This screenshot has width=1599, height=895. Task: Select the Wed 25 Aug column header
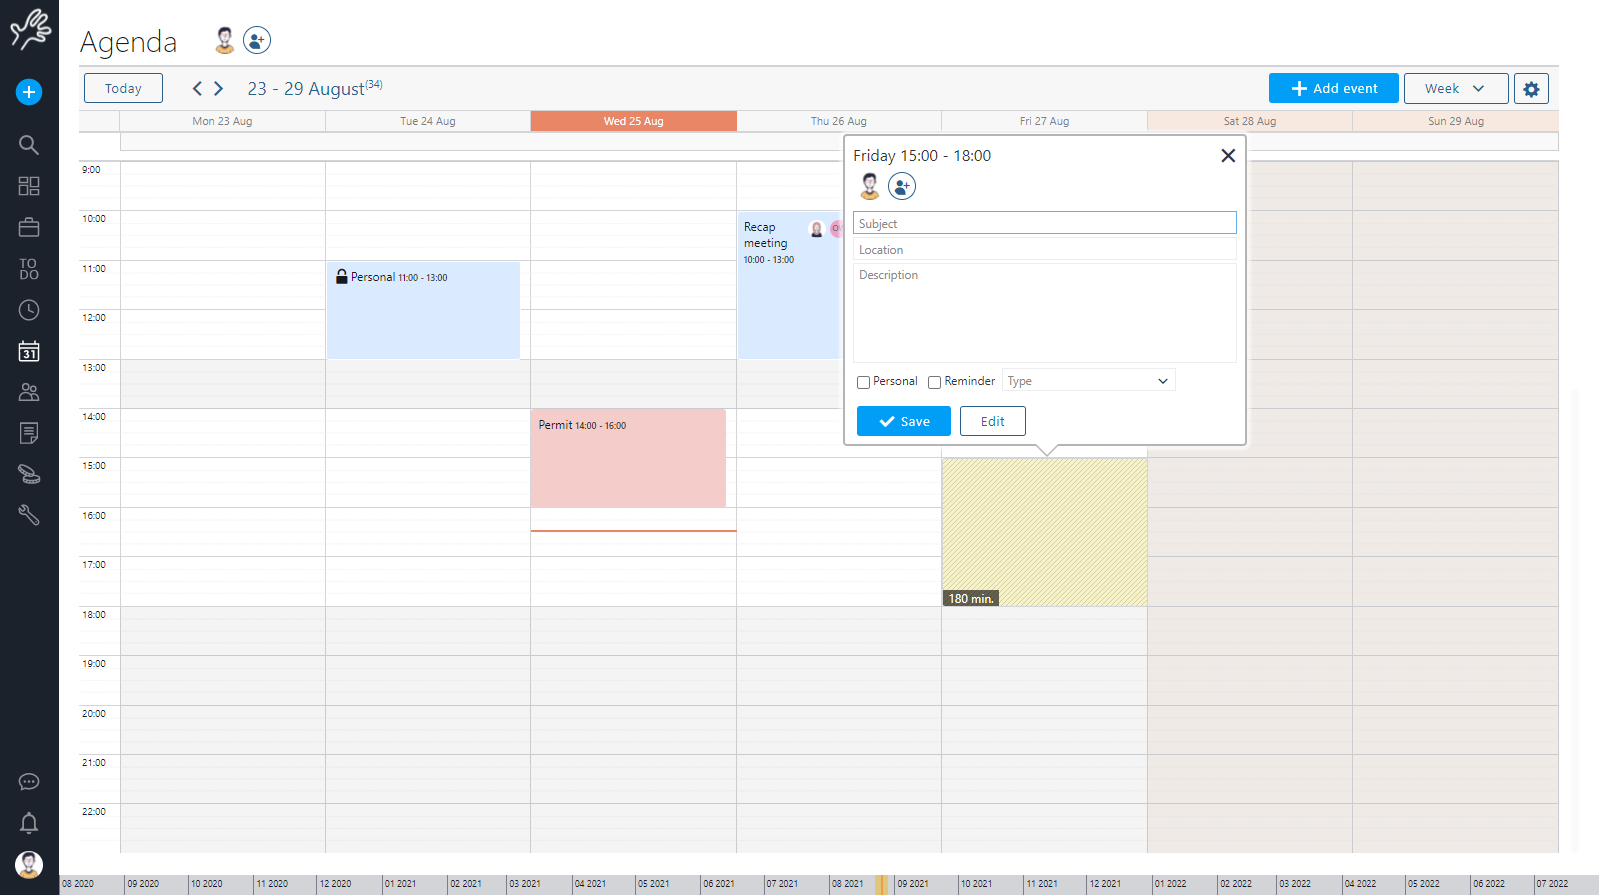[x=633, y=121]
